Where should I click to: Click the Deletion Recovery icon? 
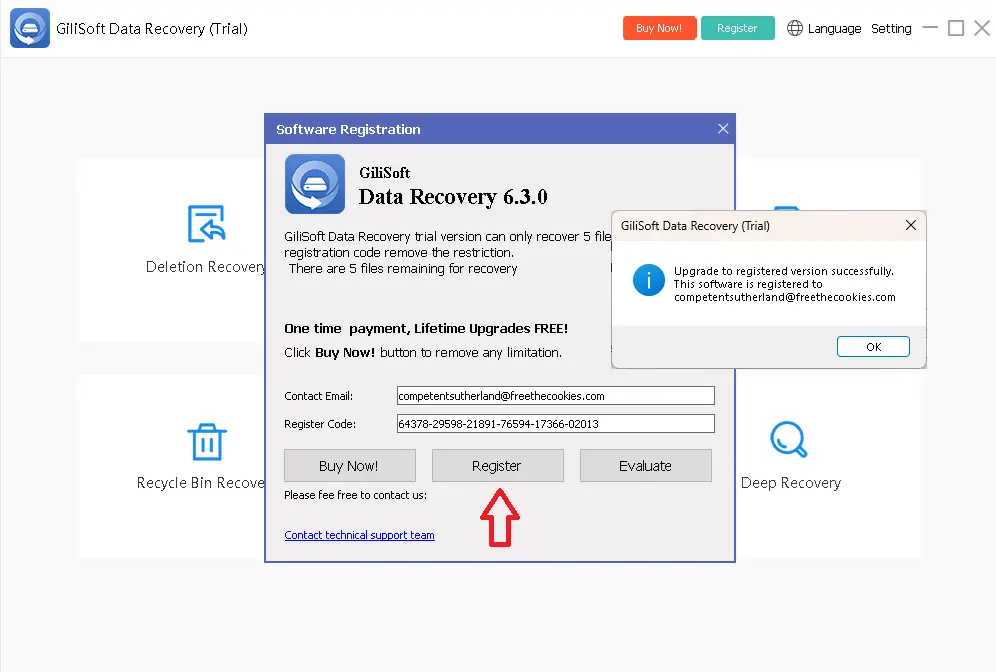coord(207,224)
